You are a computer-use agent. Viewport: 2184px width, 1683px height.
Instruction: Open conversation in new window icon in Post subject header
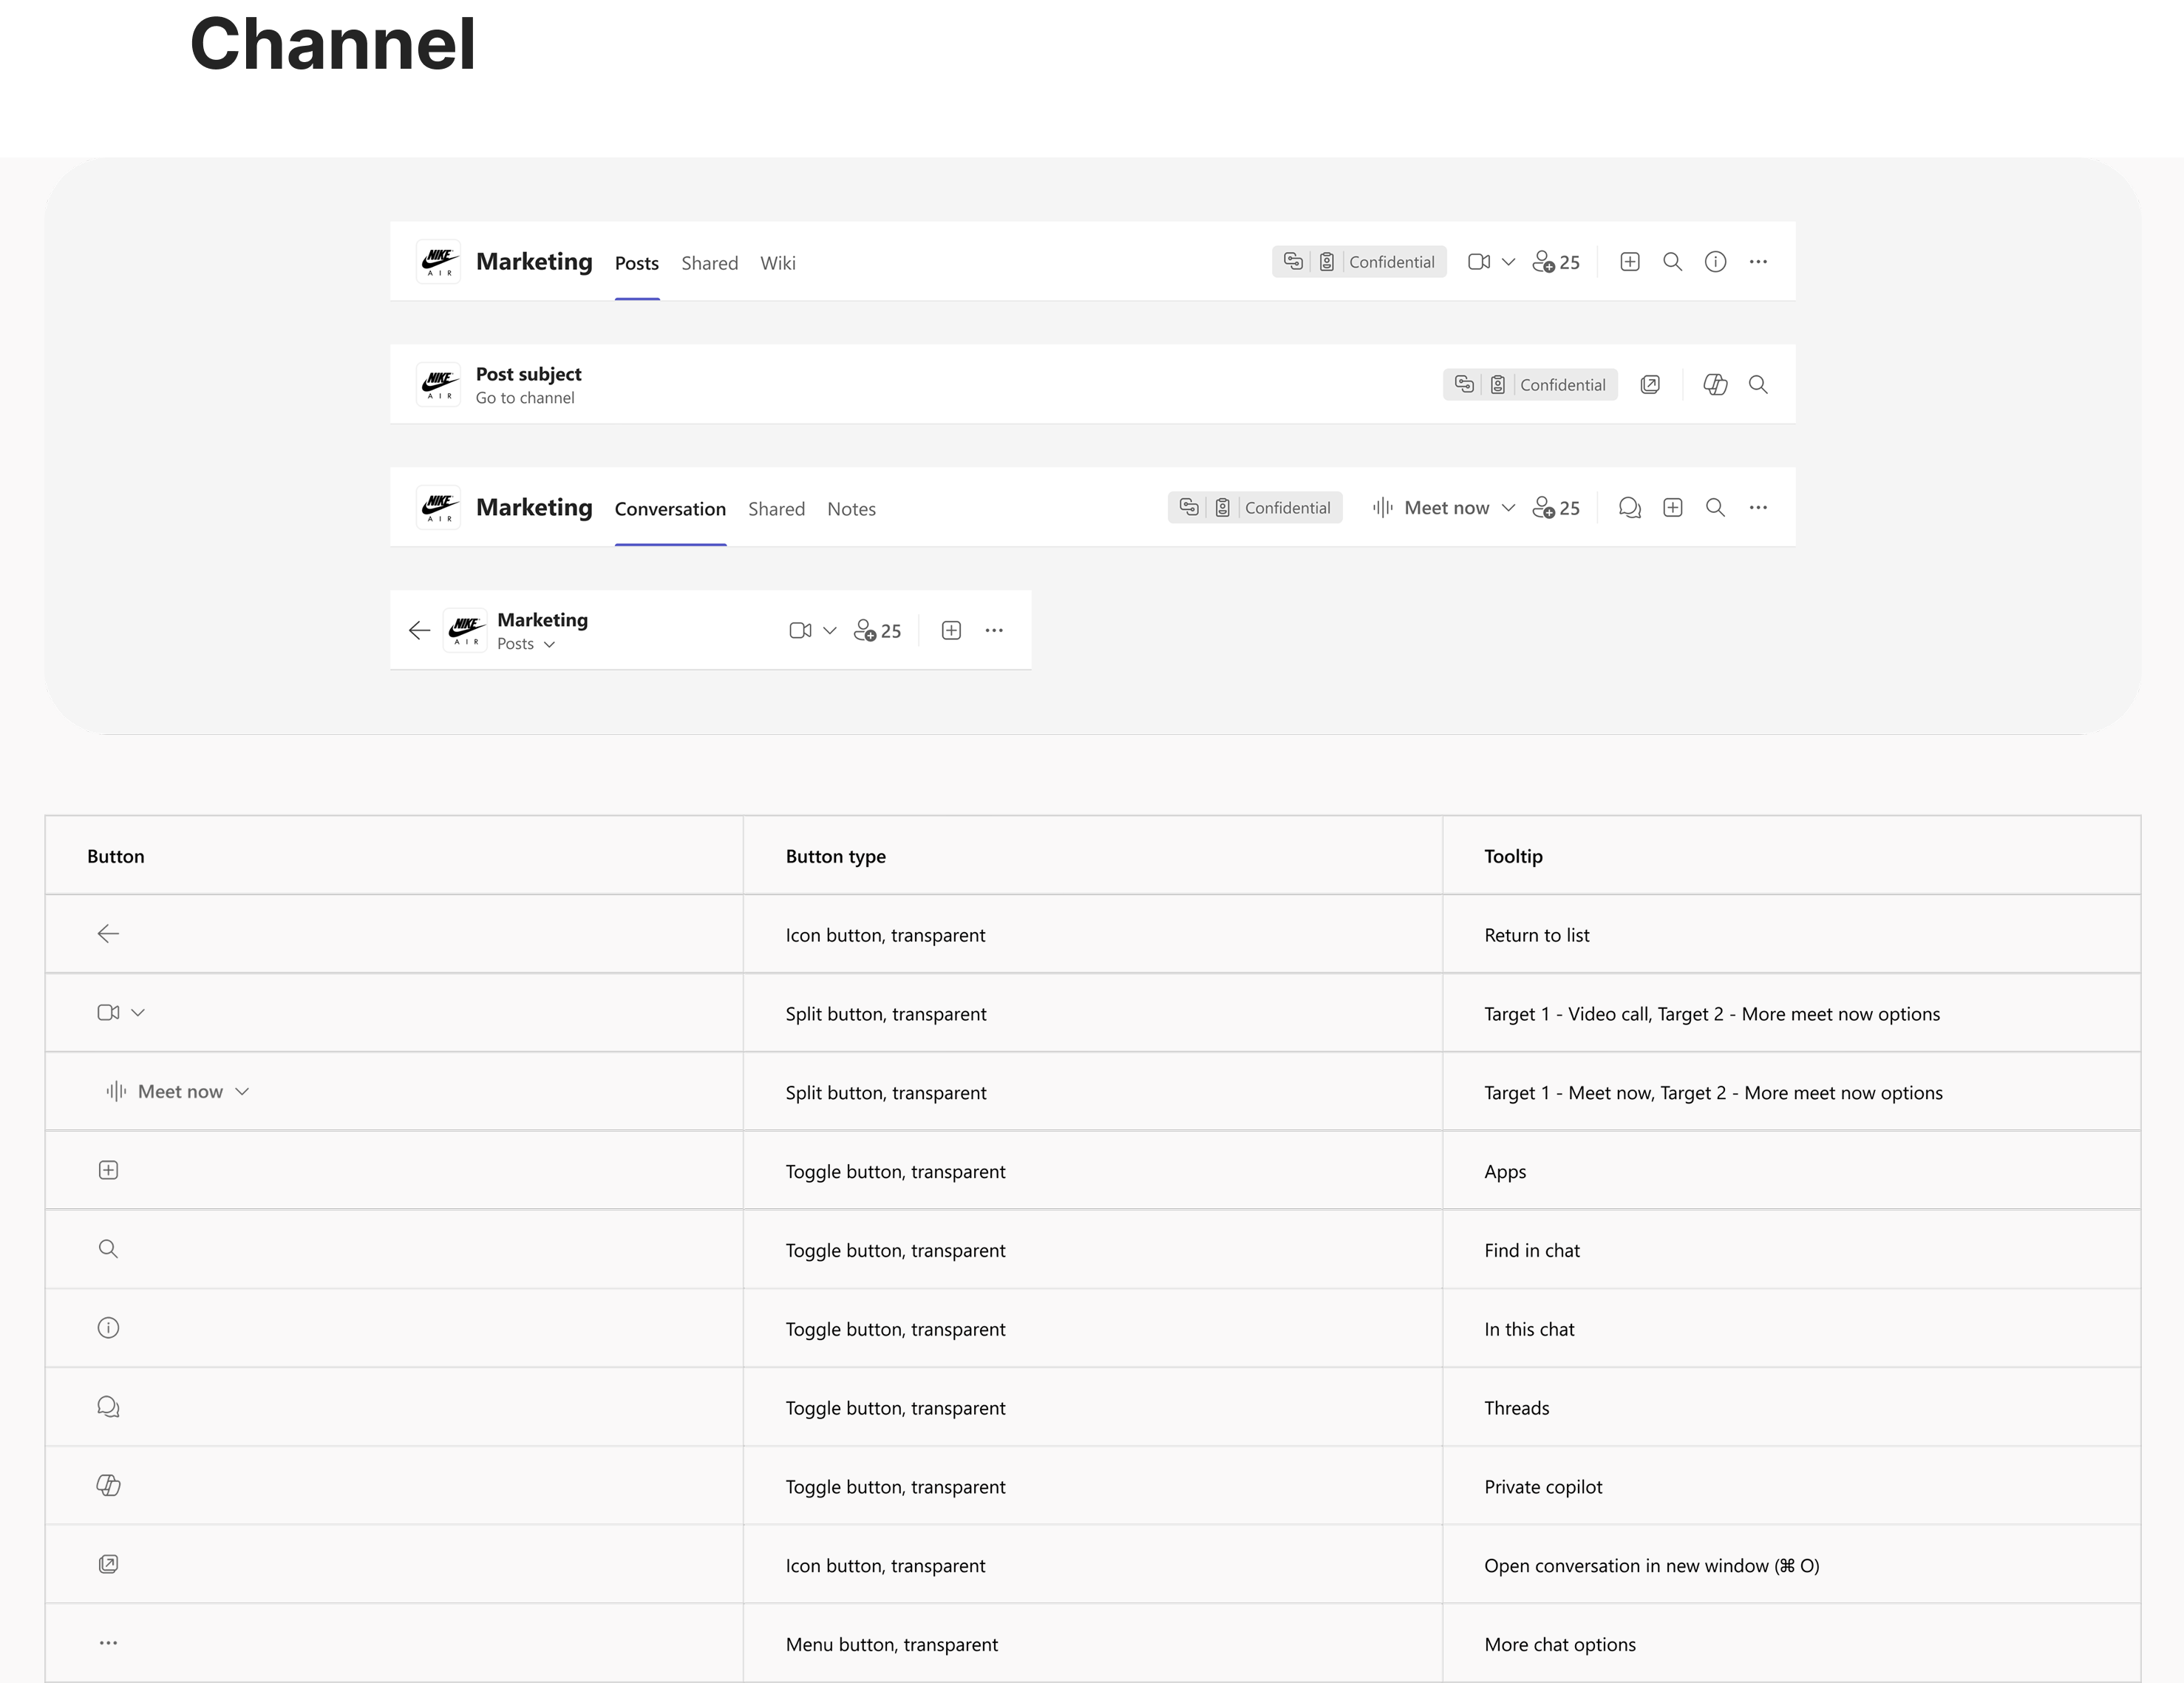pyautogui.click(x=1650, y=385)
